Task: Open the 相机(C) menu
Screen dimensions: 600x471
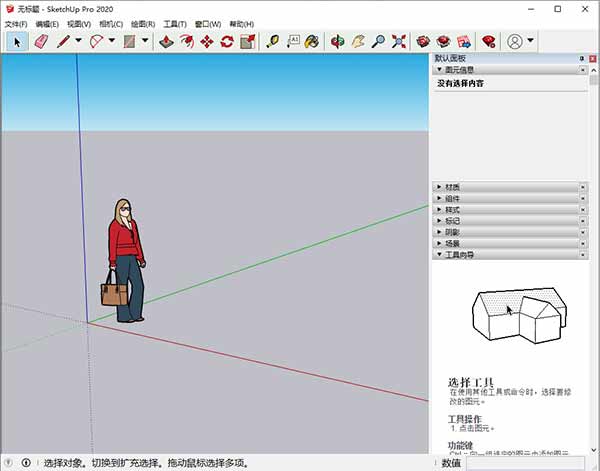Action: pyautogui.click(x=111, y=24)
